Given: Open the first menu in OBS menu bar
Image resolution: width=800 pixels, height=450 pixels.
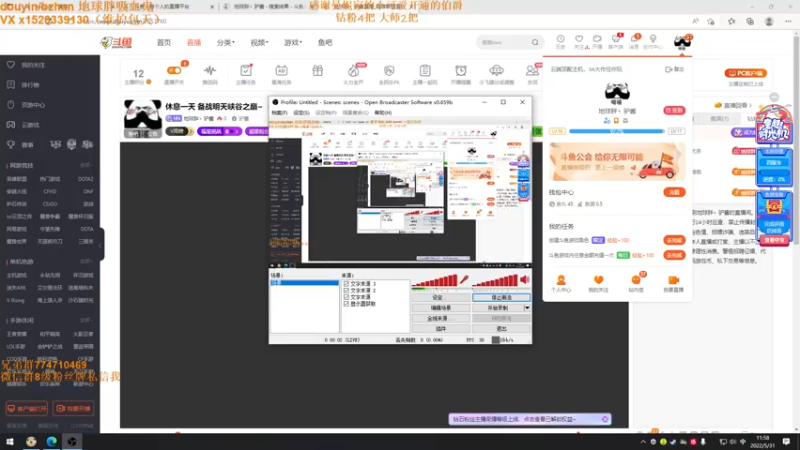Looking at the screenshot, I should coord(279,113).
